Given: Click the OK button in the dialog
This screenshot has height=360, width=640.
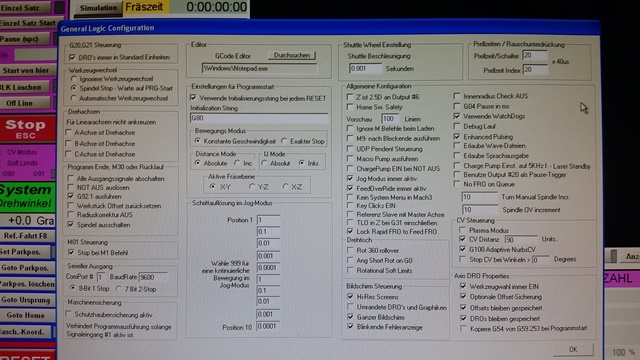Looking at the screenshot, I should (x=573, y=349).
